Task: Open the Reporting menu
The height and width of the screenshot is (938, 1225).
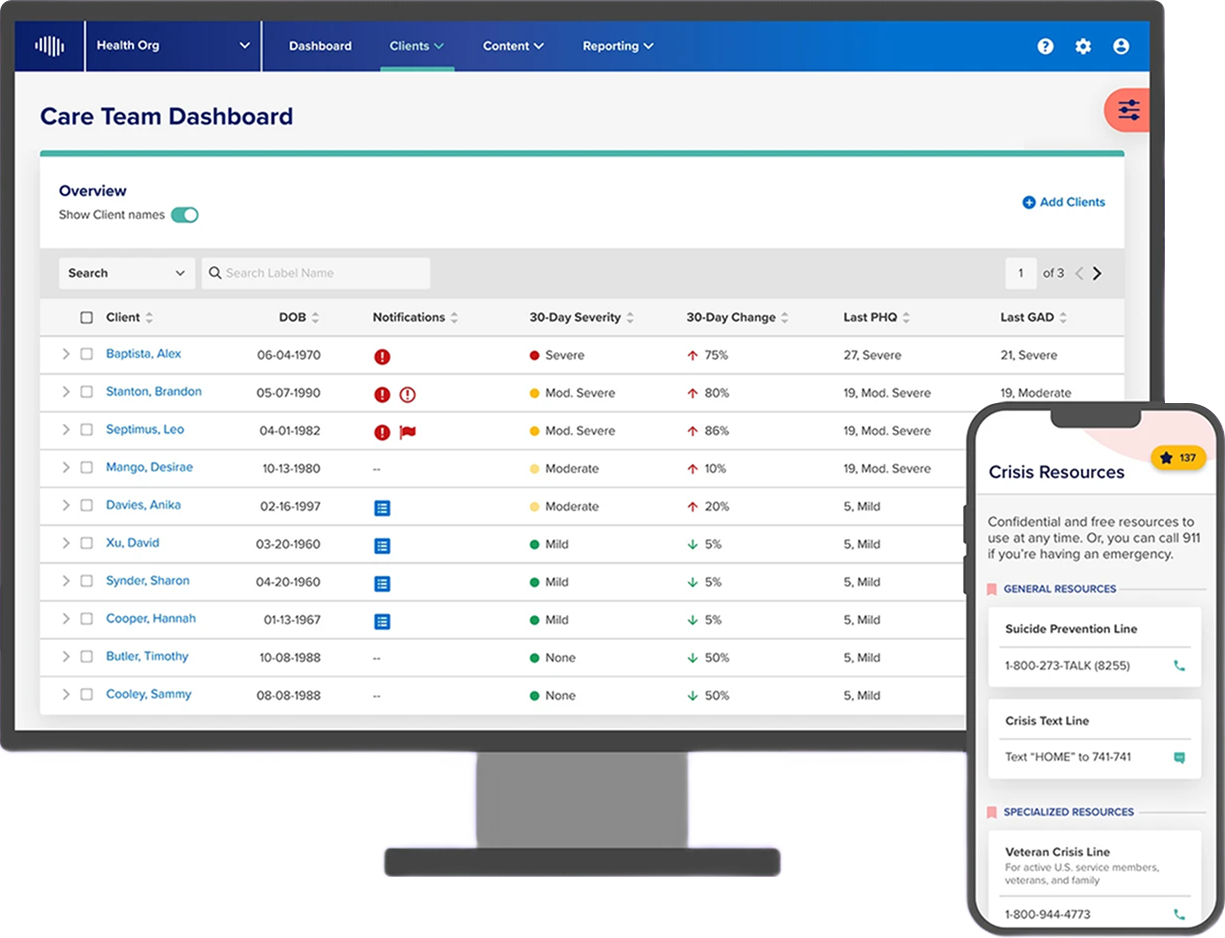Action: click(x=617, y=46)
